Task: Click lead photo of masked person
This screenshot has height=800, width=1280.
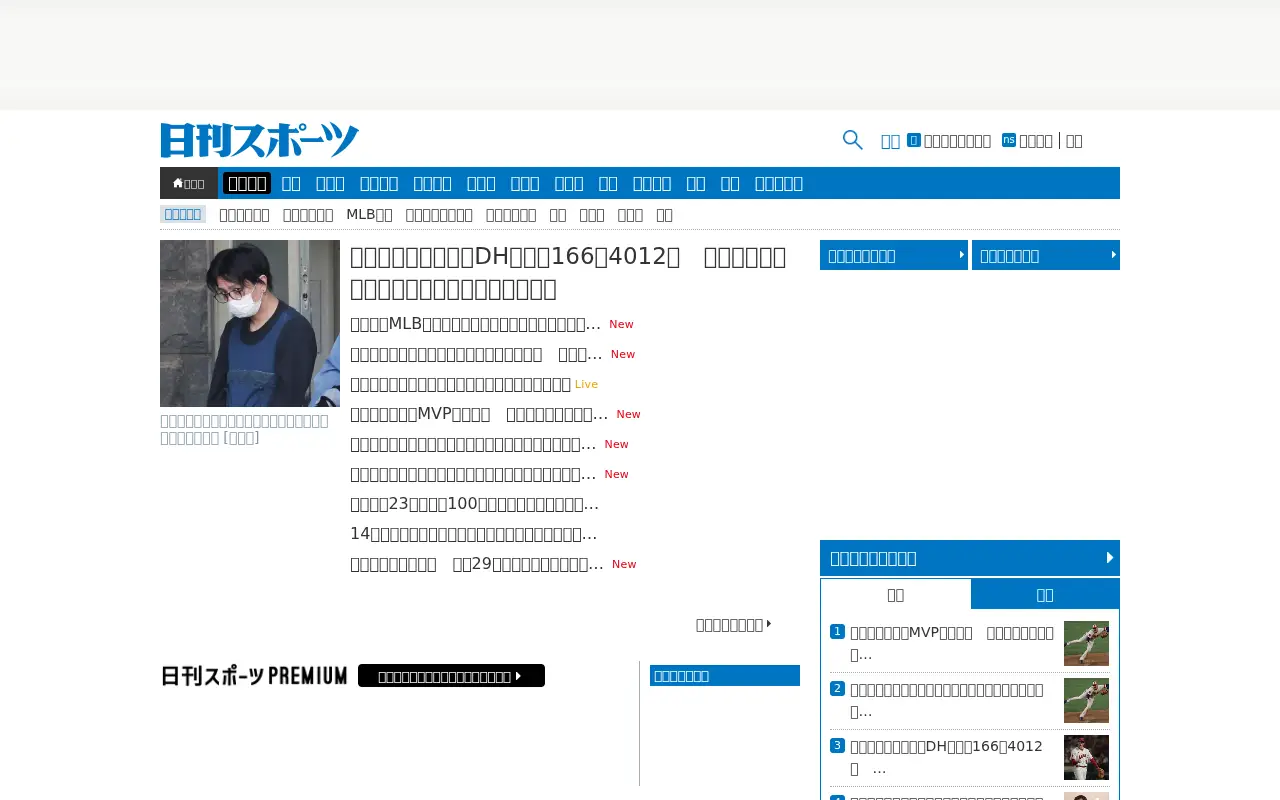Action: (x=250, y=323)
